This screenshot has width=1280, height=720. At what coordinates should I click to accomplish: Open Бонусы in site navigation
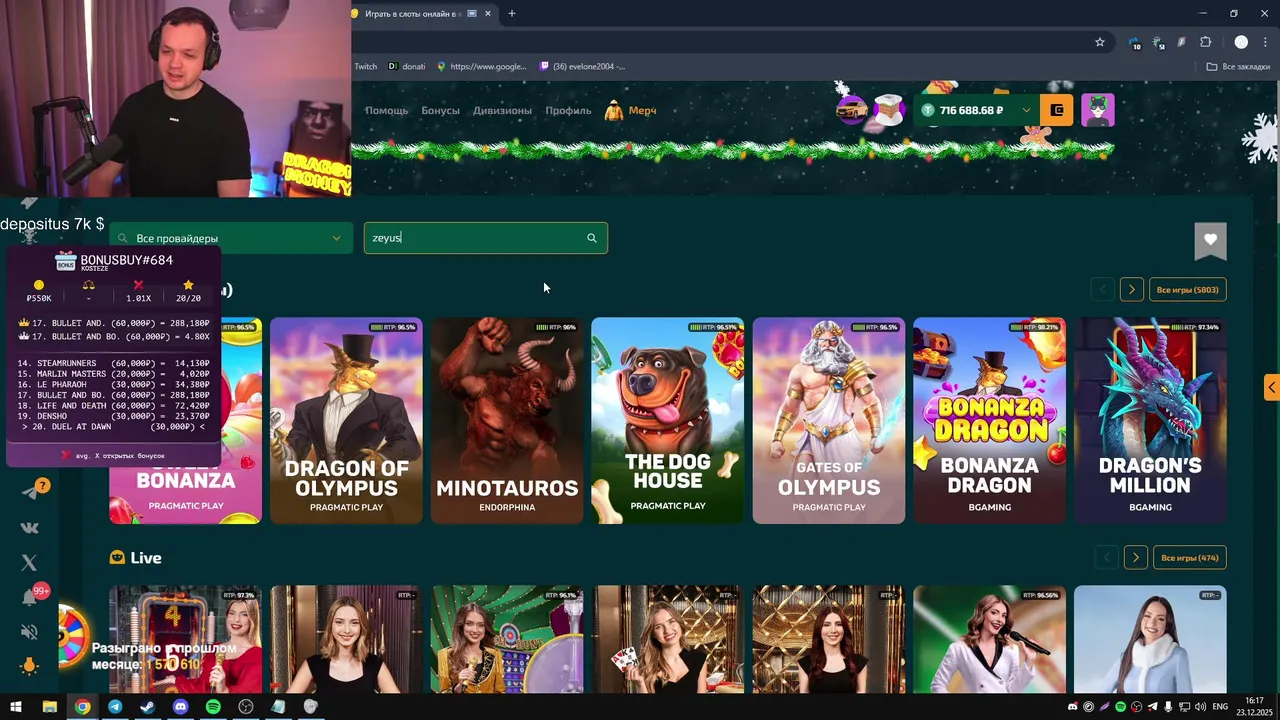pos(440,110)
